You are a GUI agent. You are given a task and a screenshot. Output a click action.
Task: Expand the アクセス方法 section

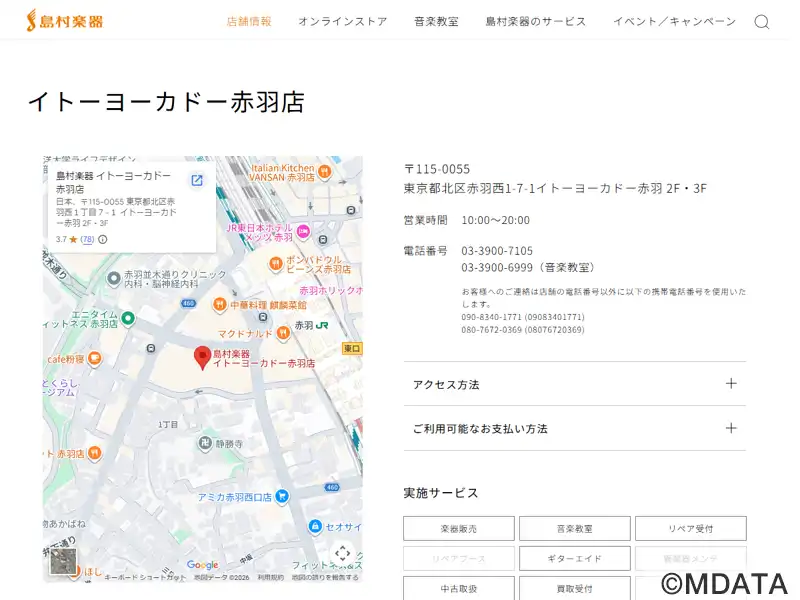(x=574, y=384)
